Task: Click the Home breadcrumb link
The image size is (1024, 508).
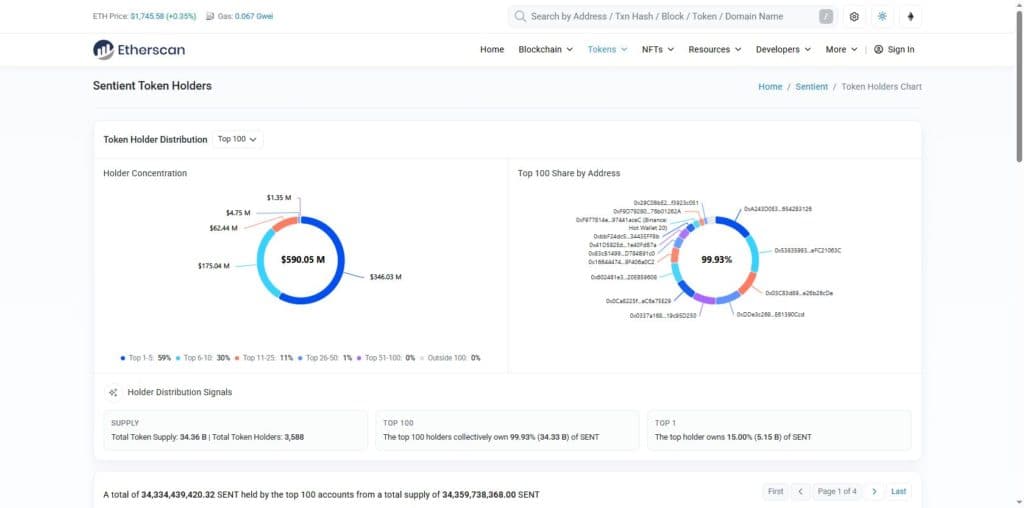Action: click(770, 87)
